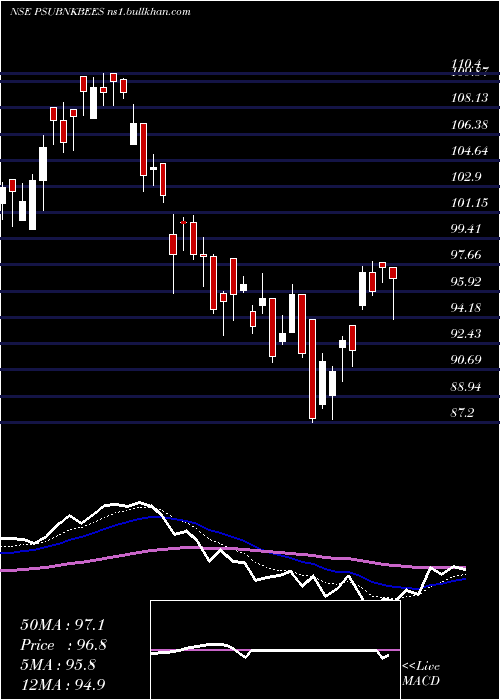Select the 90.69 price level label
Image resolution: width=500 pixels, height=700 pixels.
[x=467, y=360]
